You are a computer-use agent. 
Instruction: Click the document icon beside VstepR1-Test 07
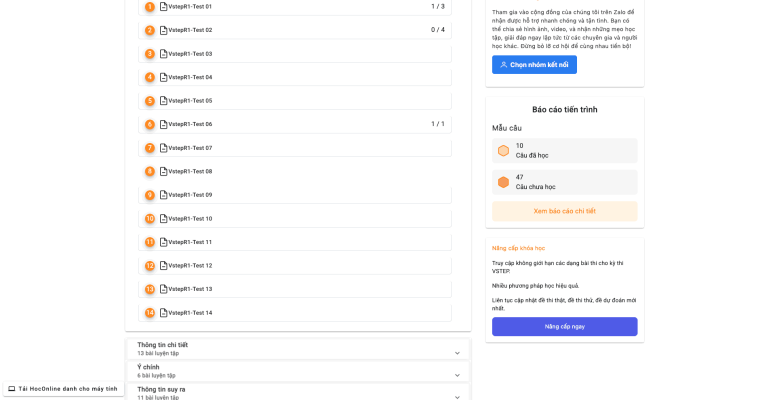click(x=164, y=148)
